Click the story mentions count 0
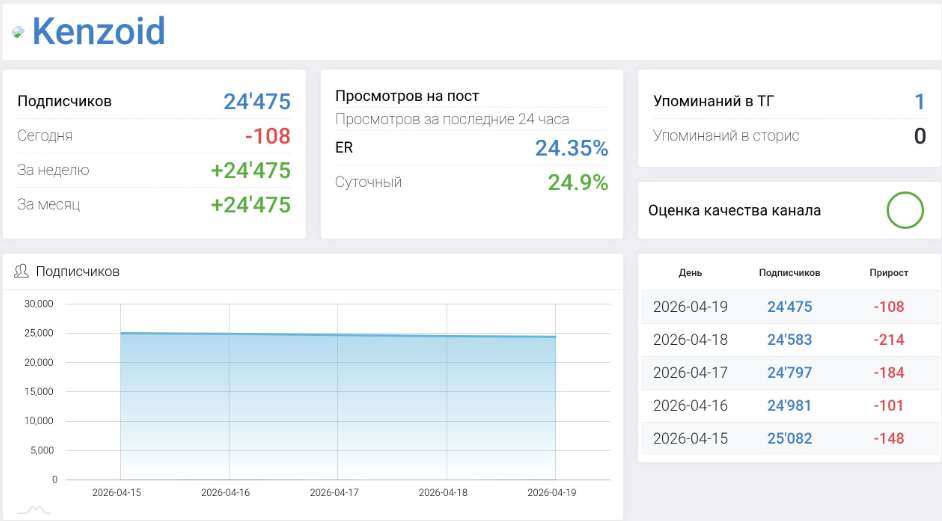942x521 pixels. (x=920, y=136)
